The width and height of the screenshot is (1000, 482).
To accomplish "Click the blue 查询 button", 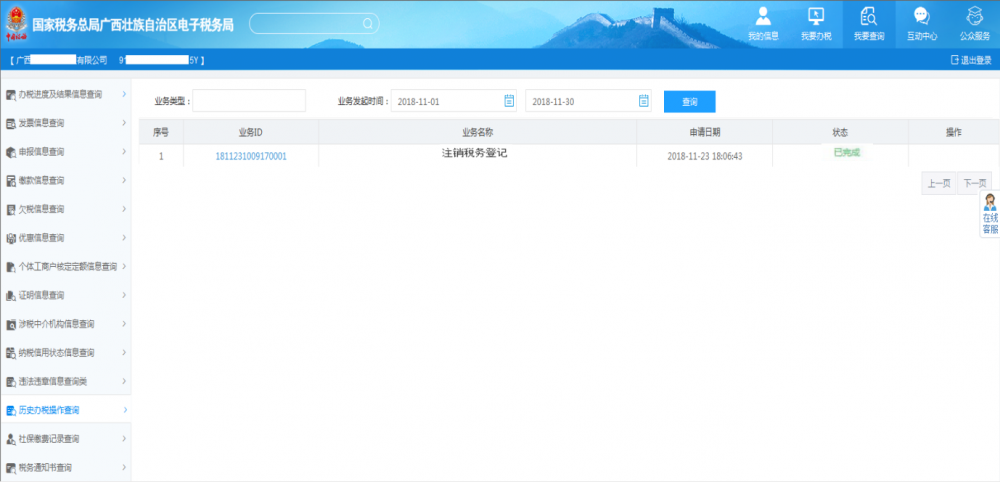I will click(689, 102).
